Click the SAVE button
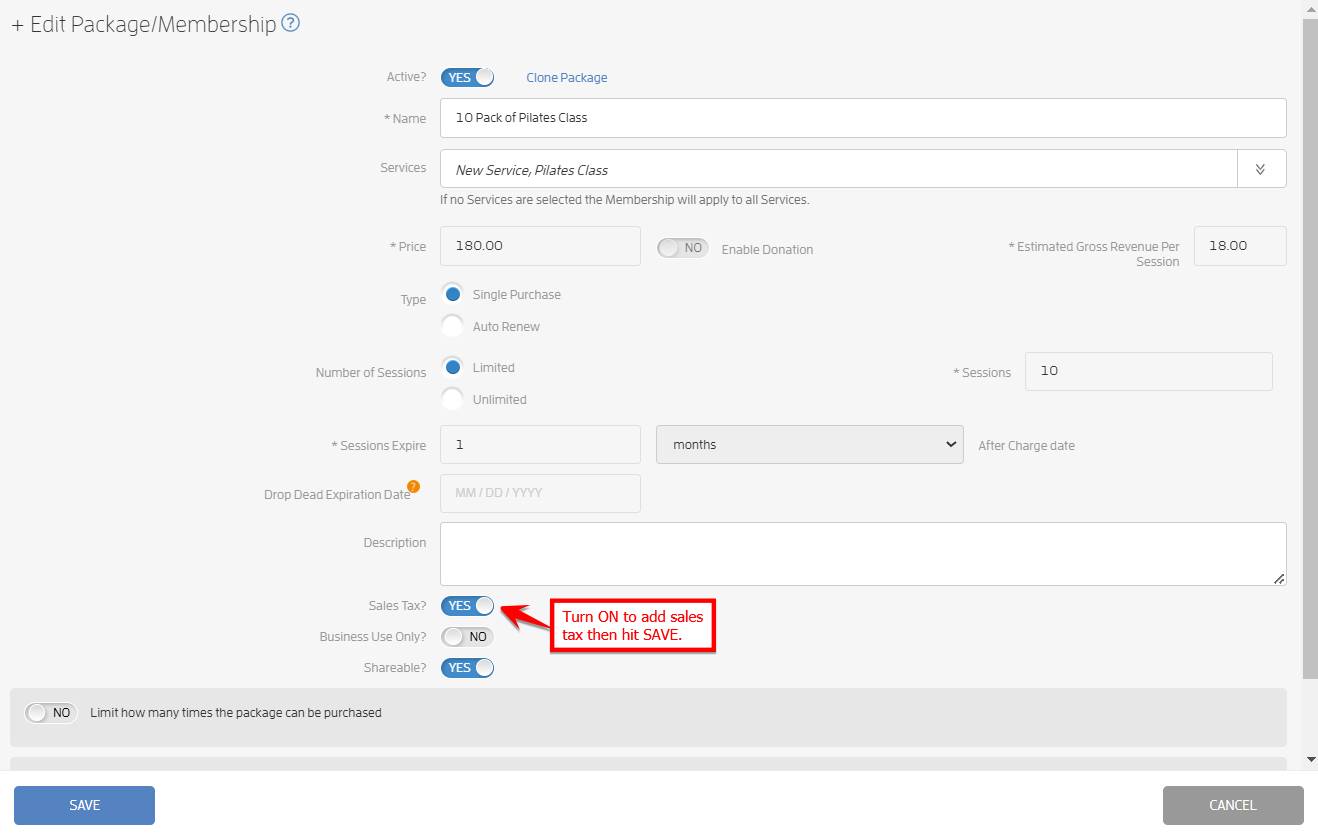This screenshot has width=1318, height=836. [84, 805]
